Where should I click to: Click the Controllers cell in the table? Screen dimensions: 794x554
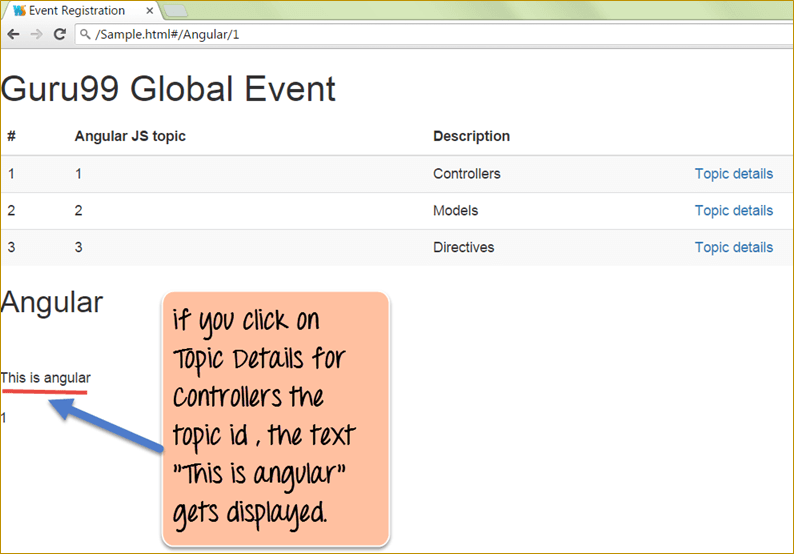[466, 174]
